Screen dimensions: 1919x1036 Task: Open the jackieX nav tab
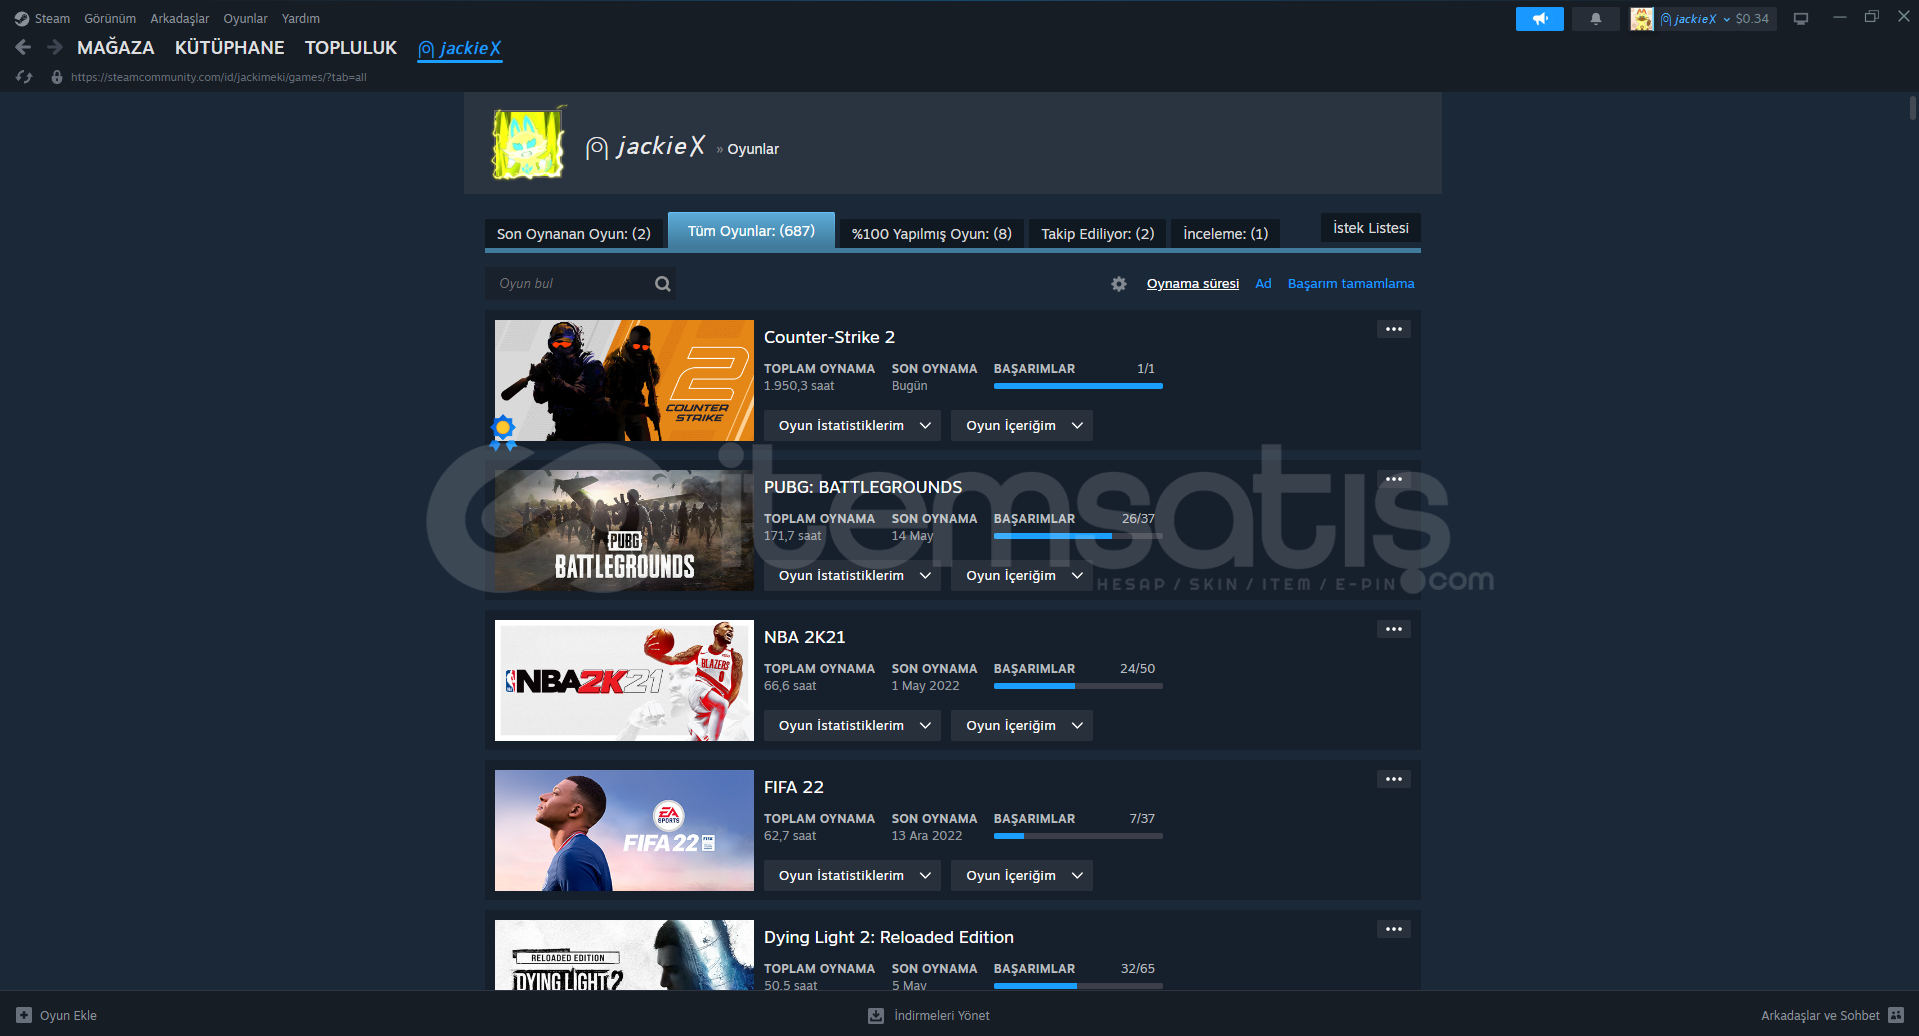click(460, 49)
